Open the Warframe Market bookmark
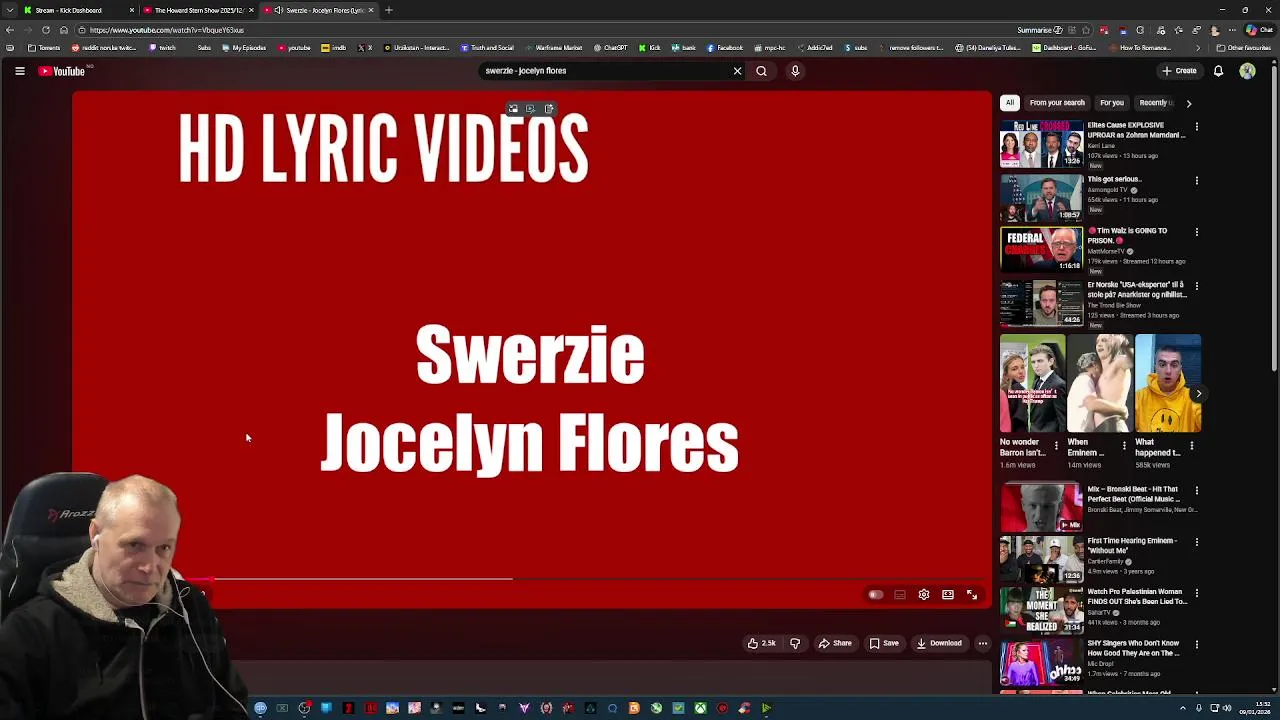Viewport: 1280px width, 720px height. pyautogui.click(x=553, y=48)
